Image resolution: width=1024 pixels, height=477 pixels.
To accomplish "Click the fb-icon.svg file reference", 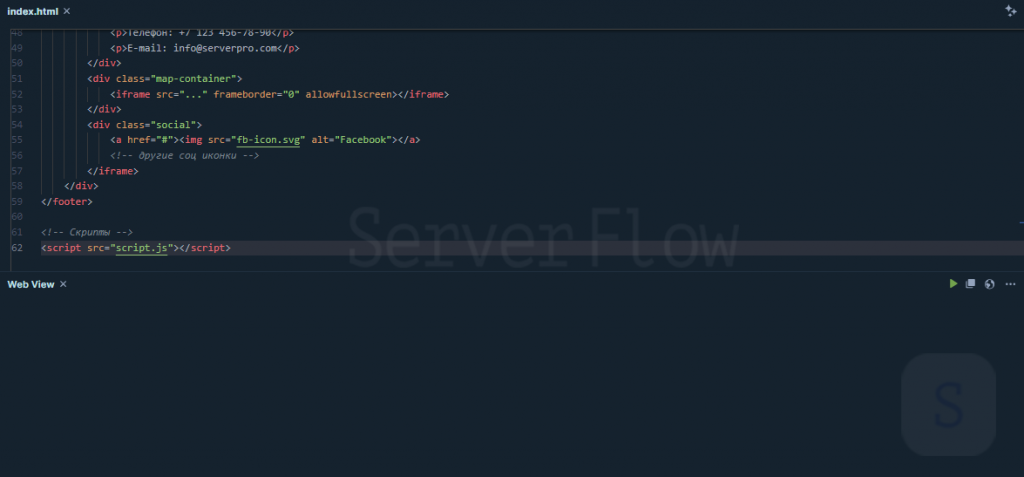I will pos(267,140).
